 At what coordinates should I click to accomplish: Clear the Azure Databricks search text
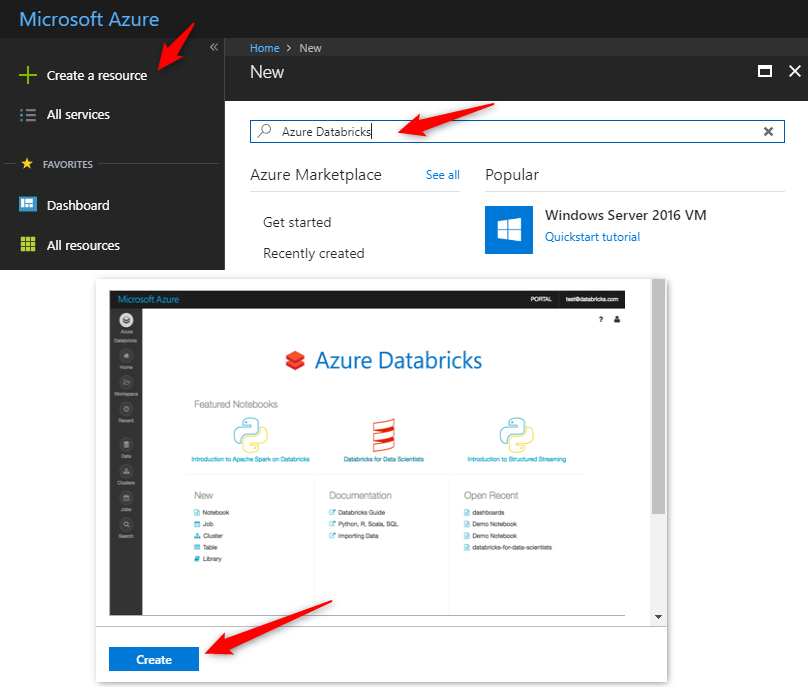click(768, 131)
